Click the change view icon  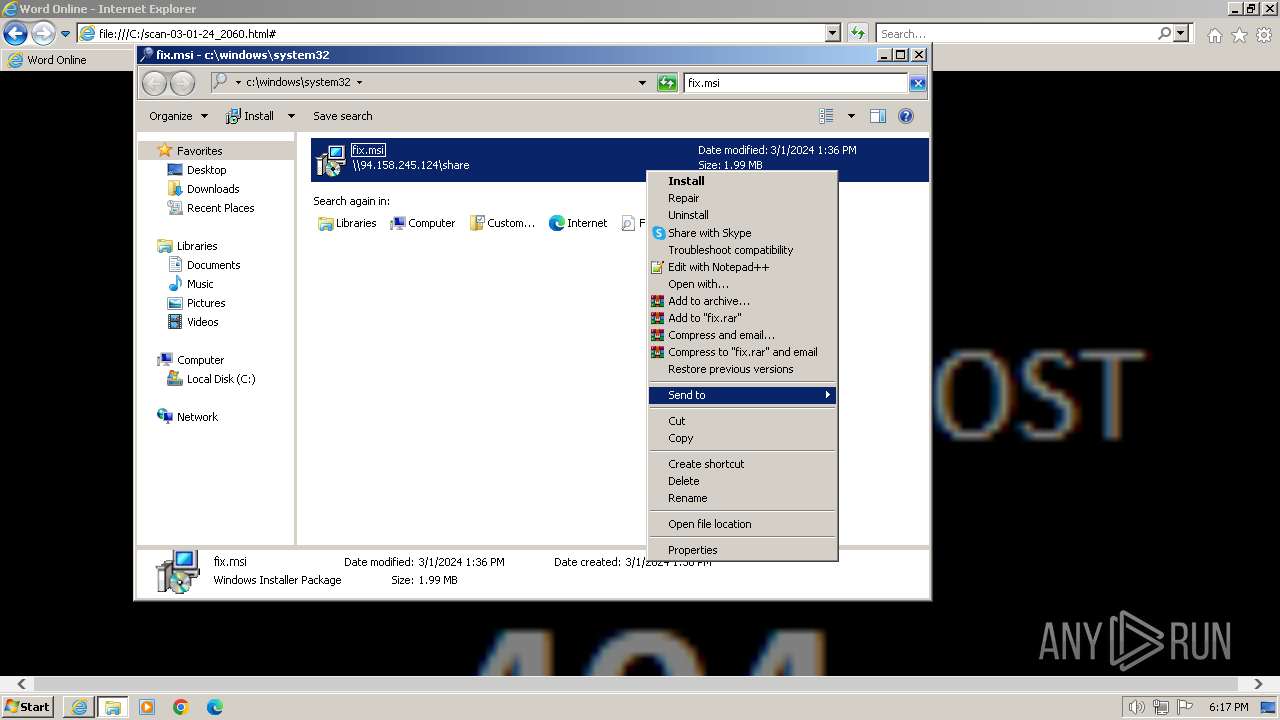coord(826,116)
